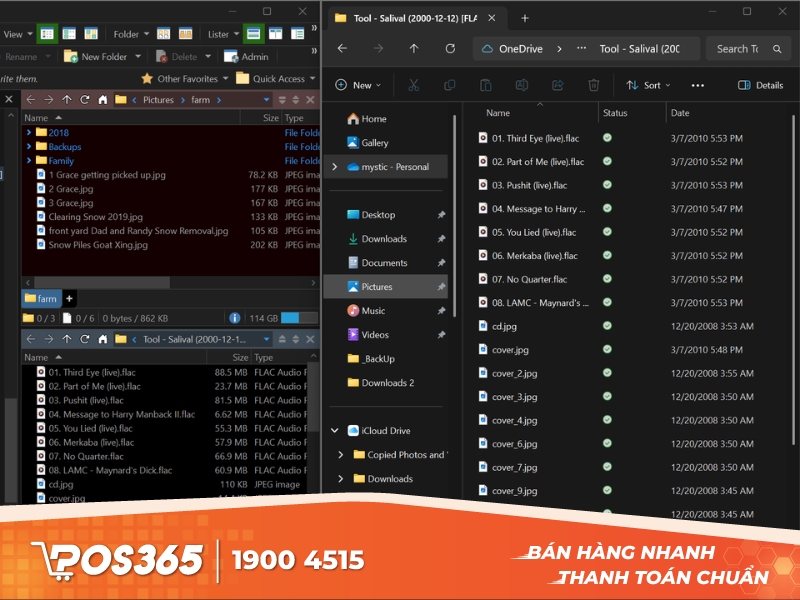Click the Refresh icon in Directory Opus path bar

[x=85, y=99]
